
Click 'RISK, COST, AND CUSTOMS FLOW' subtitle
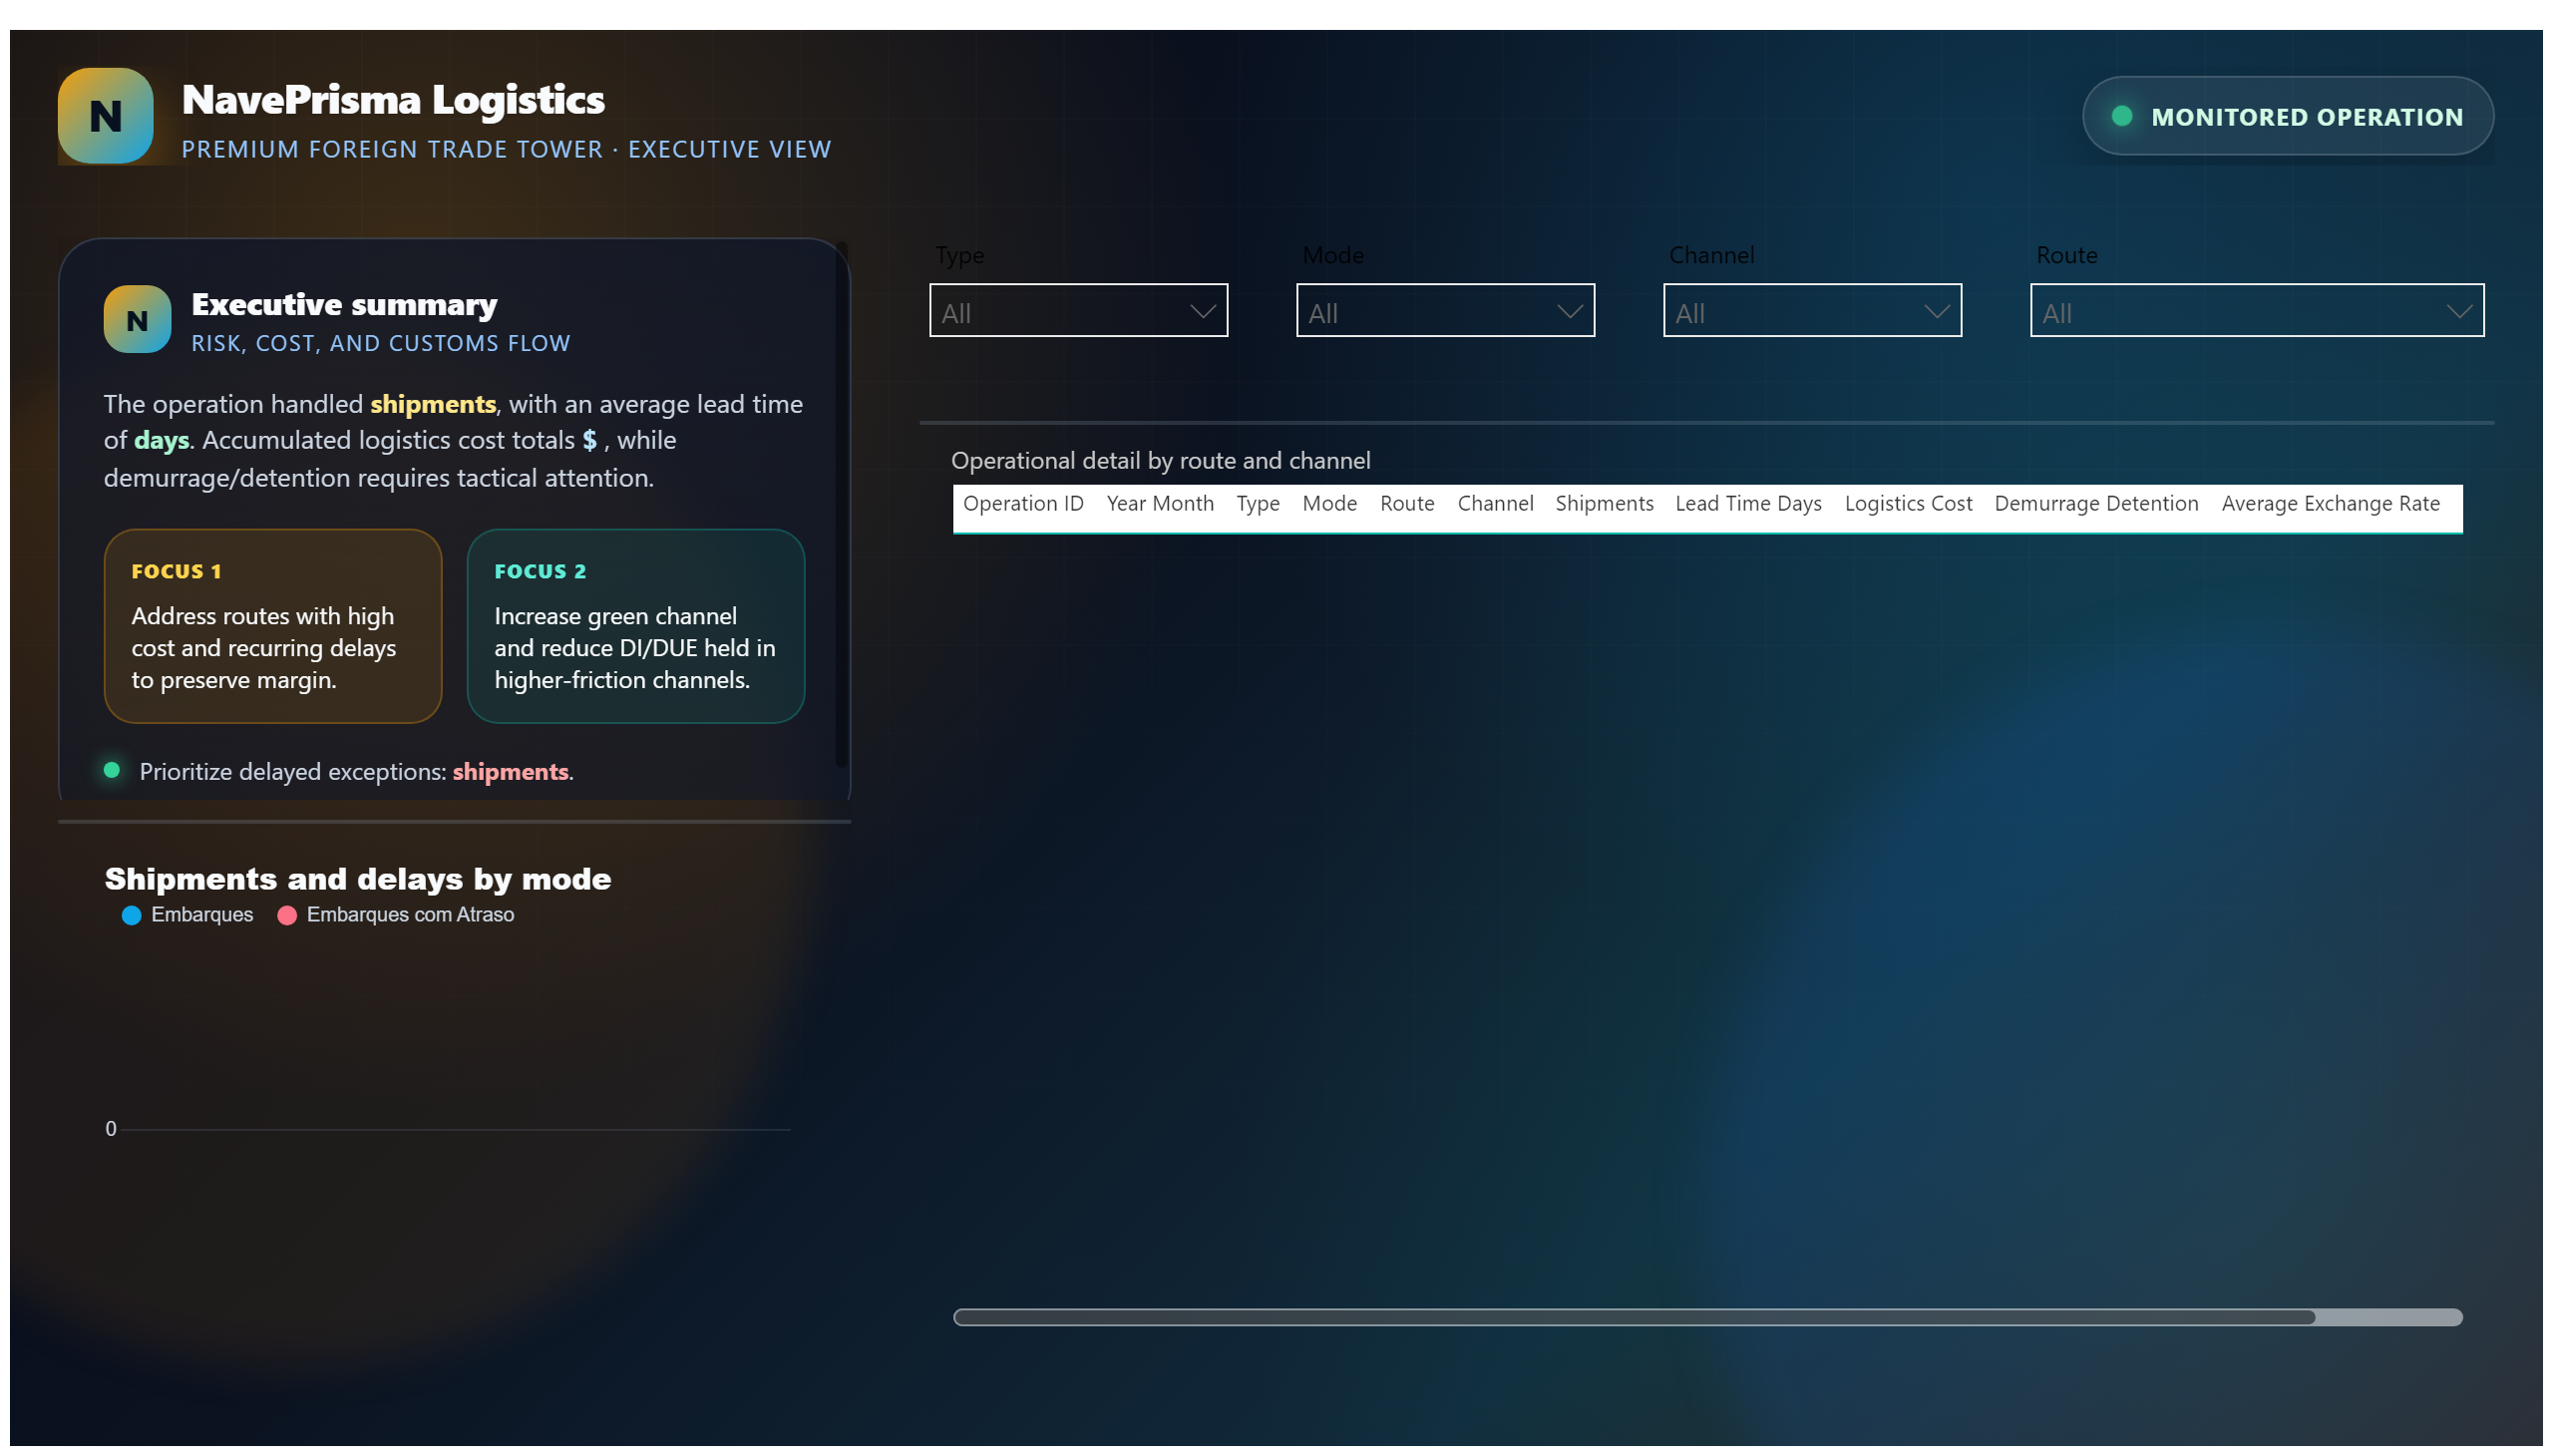(x=381, y=343)
